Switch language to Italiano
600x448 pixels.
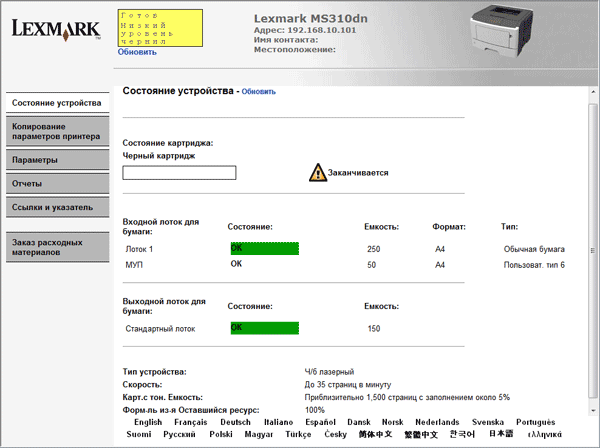click(279, 422)
